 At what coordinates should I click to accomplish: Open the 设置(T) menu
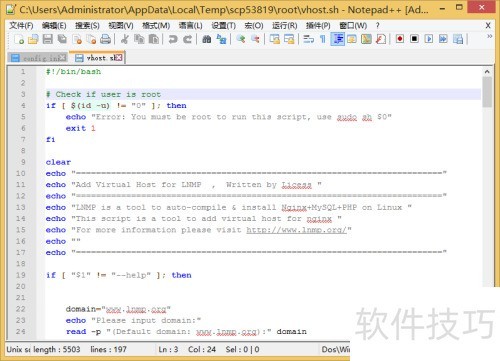[x=223, y=25]
